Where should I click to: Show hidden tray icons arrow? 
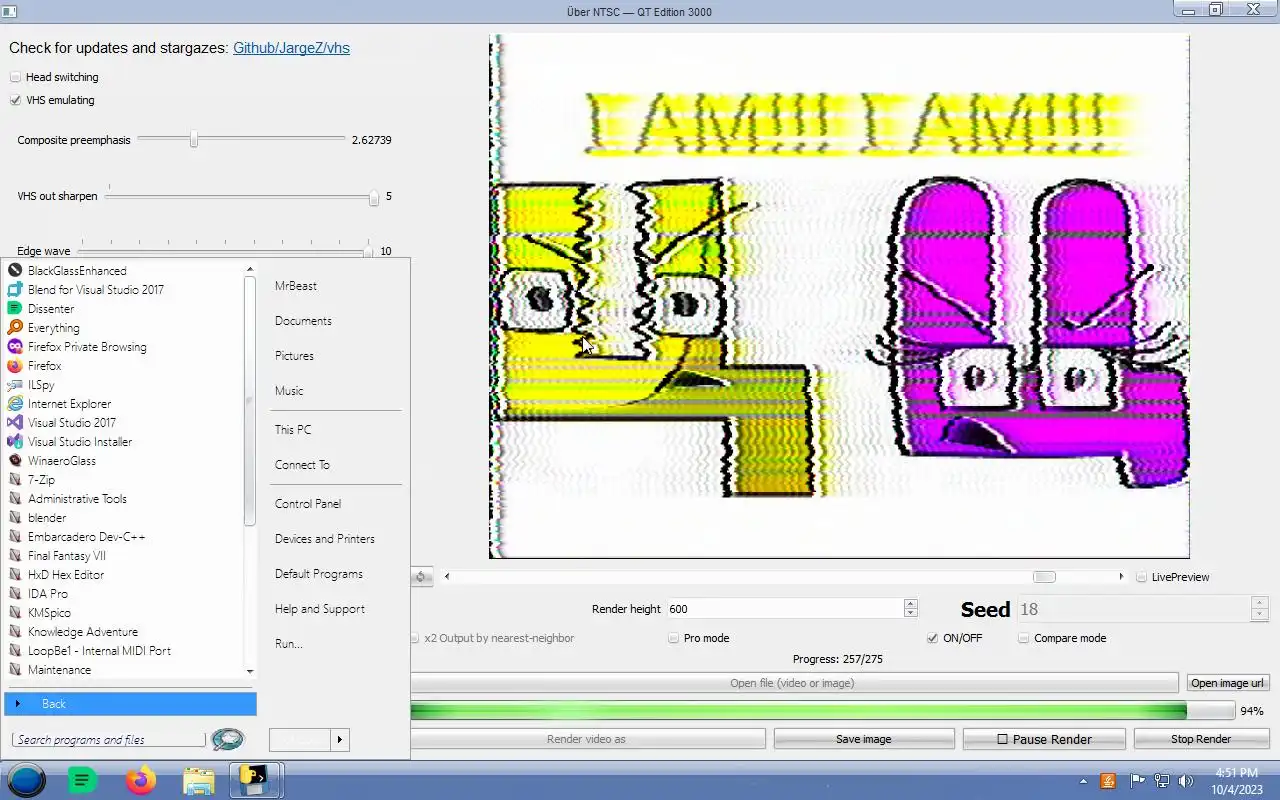[1083, 781]
